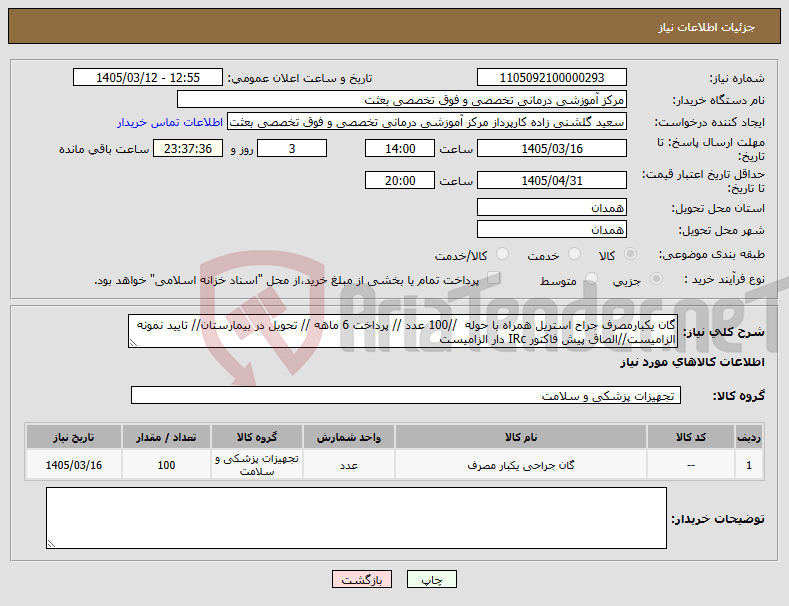This screenshot has width=789, height=606.
Task: Click the group cell تجهیزات پزشکی و سلامت in table
Action: click(257, 465)
